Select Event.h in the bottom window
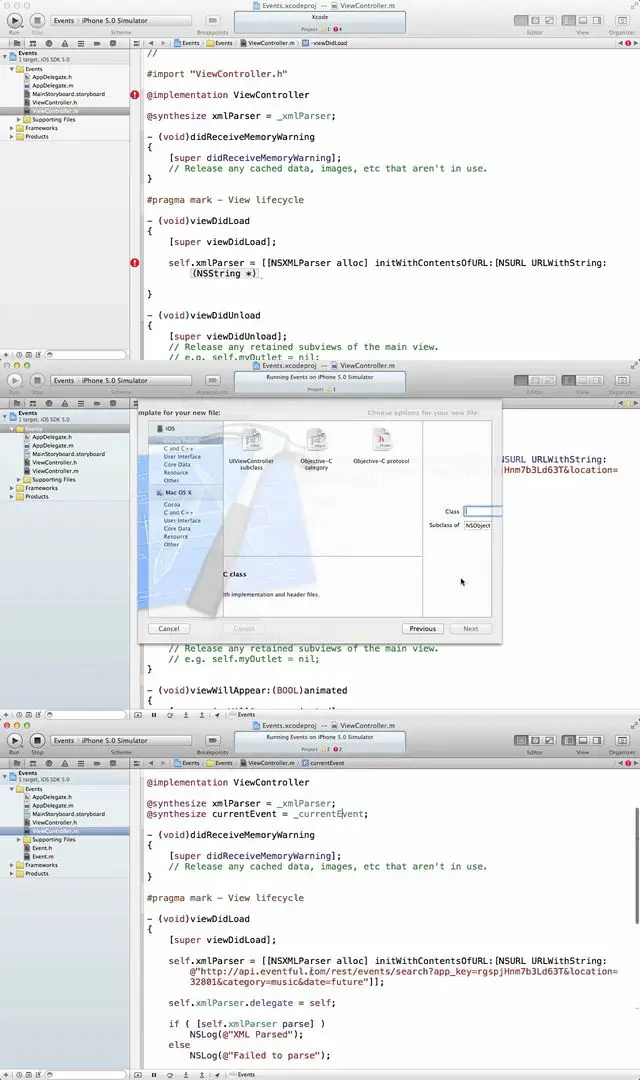 pyautogui.click(x=42, y=848)
